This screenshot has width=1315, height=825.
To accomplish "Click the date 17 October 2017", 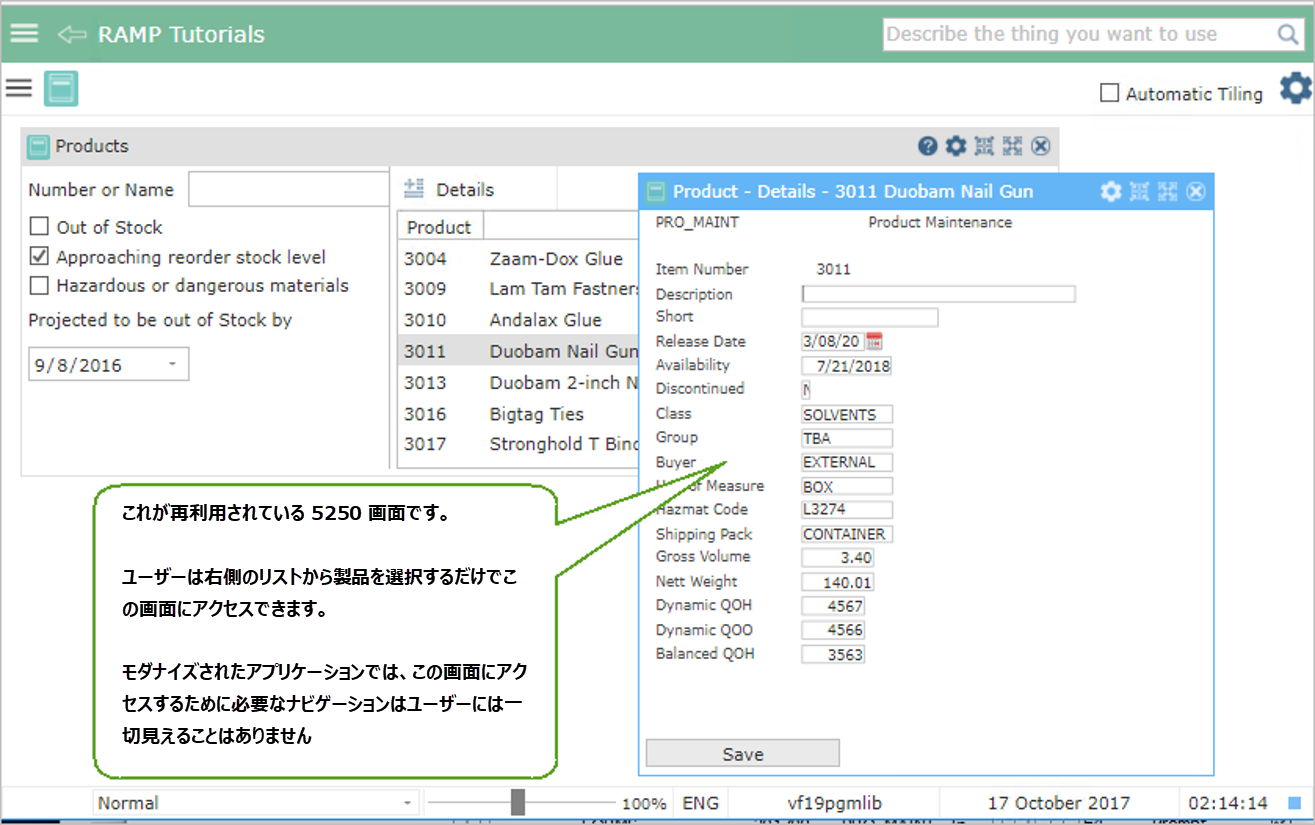I will click(1059, 803).
